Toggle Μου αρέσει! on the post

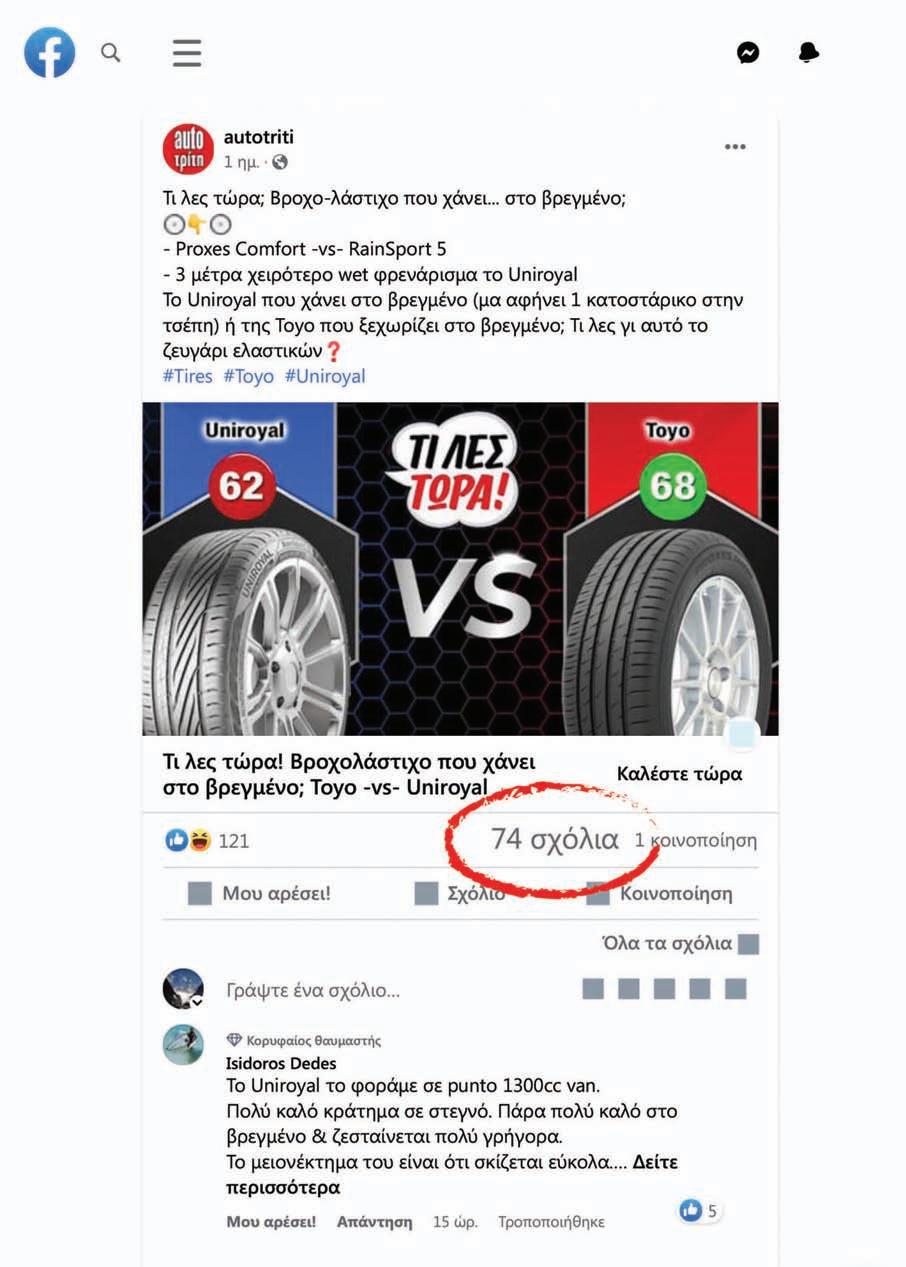[260, 894]
